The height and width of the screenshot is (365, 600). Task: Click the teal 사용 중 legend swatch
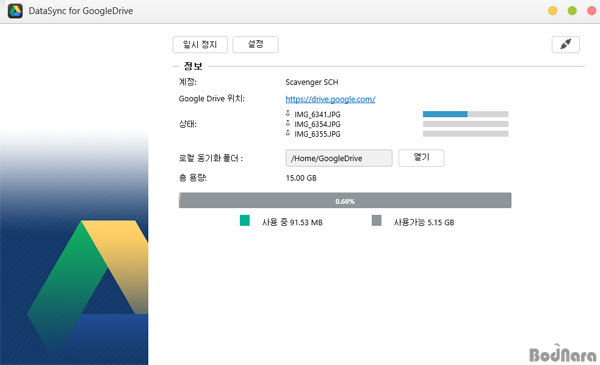pyautogui.click(x=245, y=220)
